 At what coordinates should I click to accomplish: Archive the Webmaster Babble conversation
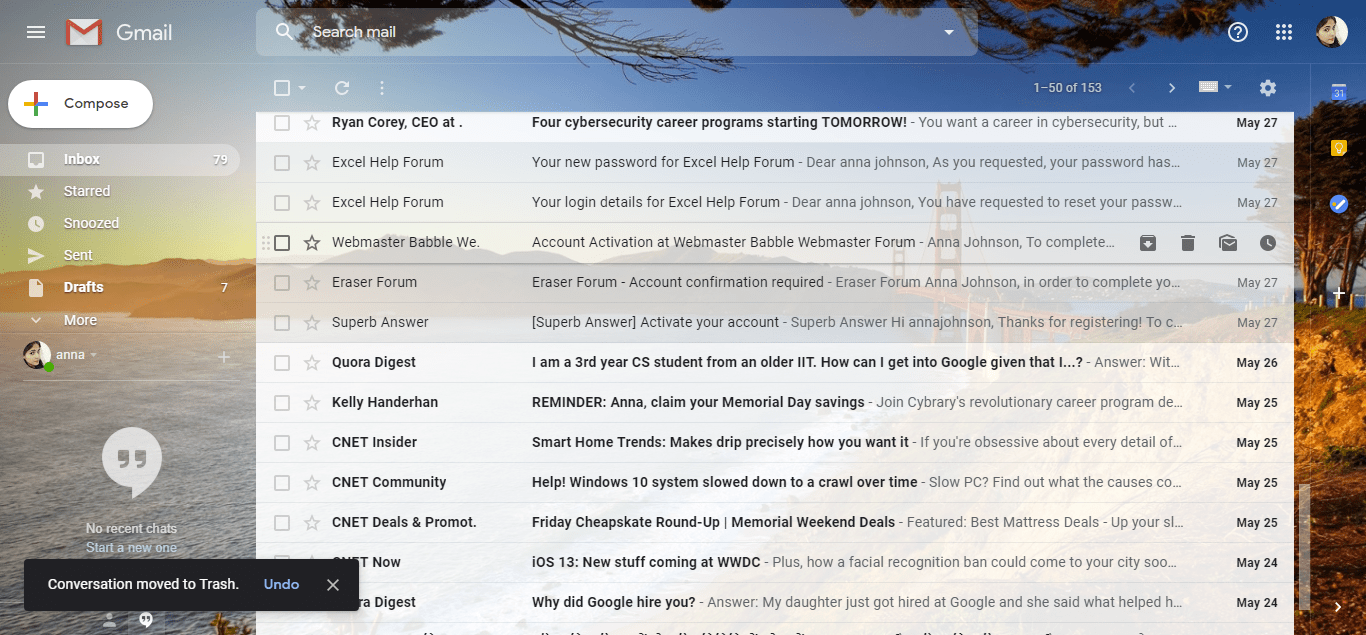point(1147,242)
